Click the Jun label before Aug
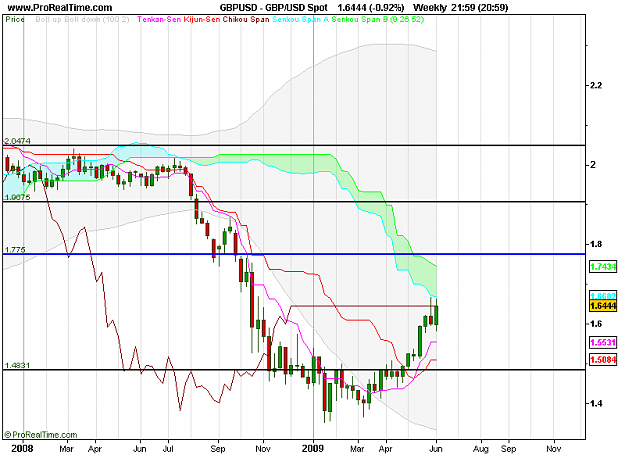The height and width of the screenshot is (469, 625). click(436, 449)
